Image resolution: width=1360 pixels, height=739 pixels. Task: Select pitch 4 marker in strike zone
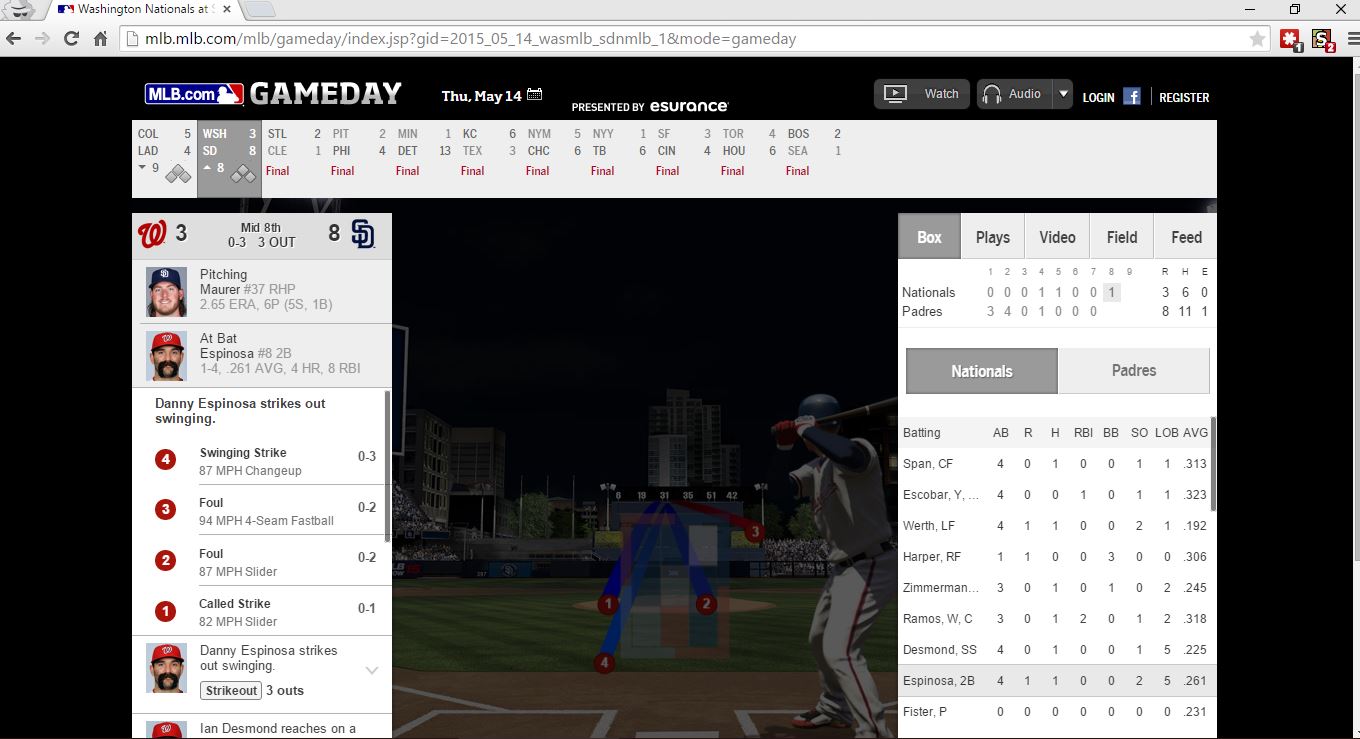604,661
